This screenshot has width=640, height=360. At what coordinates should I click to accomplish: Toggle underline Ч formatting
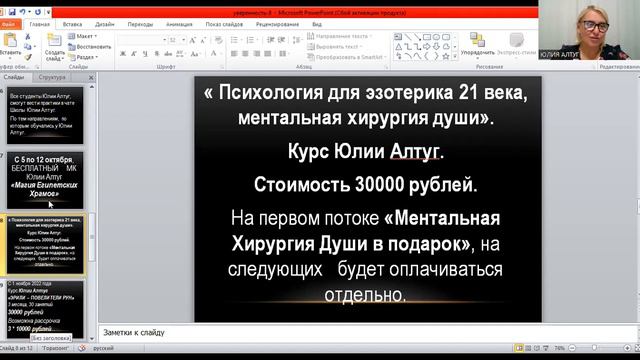[145, 54]
